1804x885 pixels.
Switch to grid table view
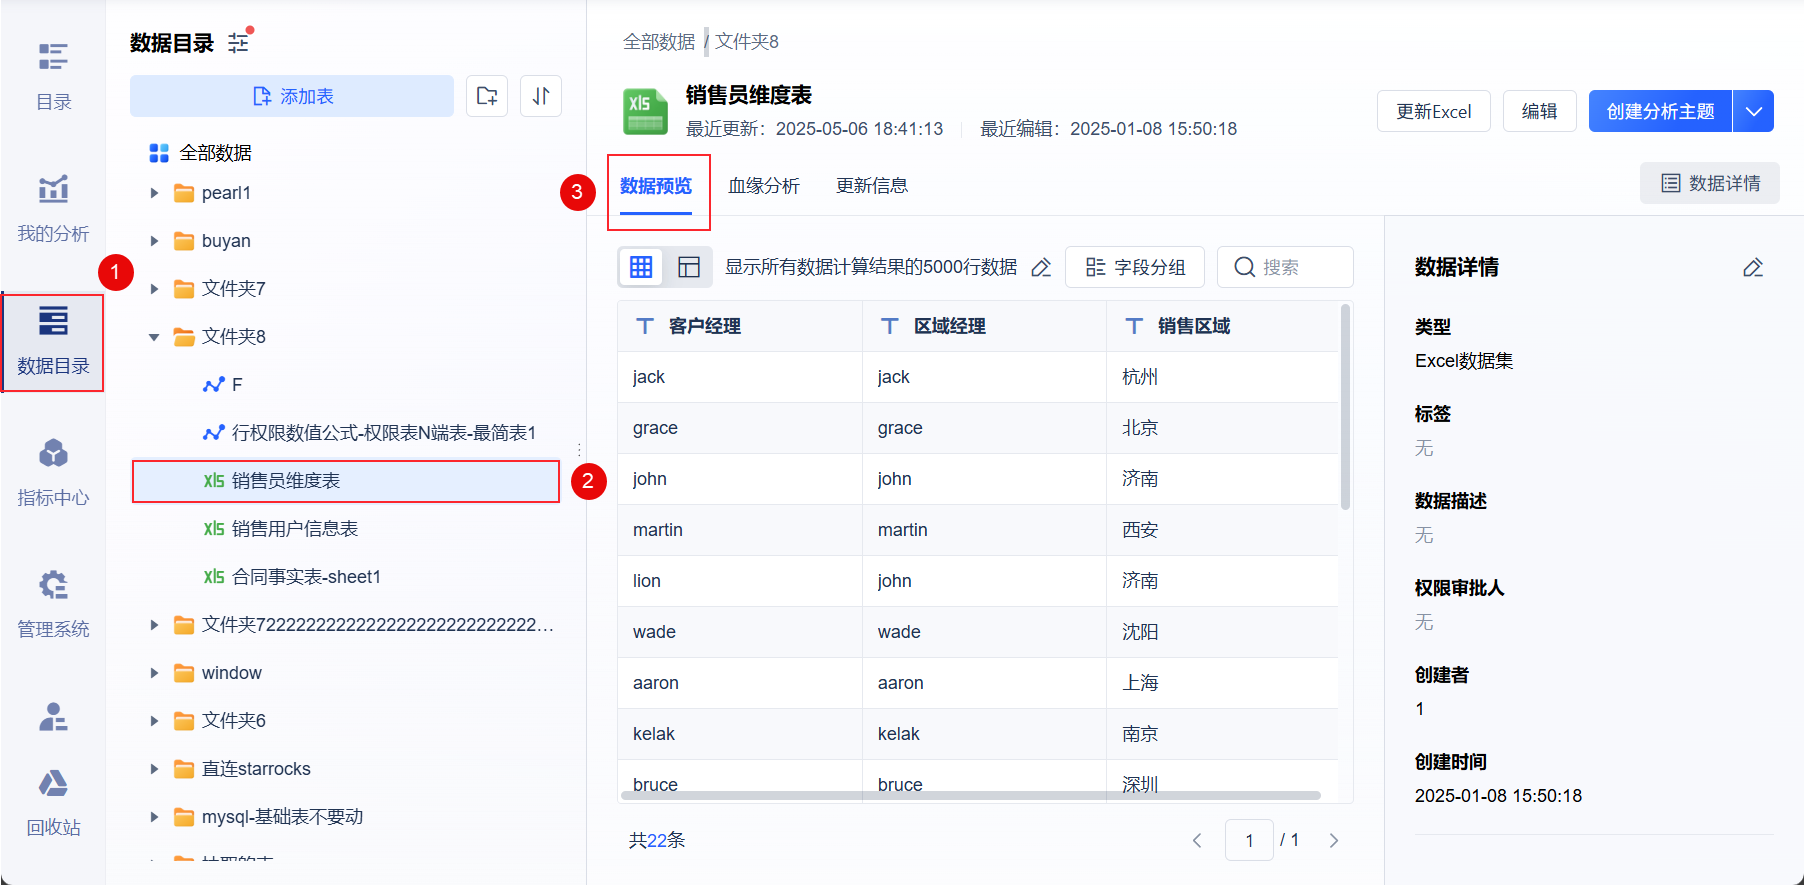click(x=641, y=267)
